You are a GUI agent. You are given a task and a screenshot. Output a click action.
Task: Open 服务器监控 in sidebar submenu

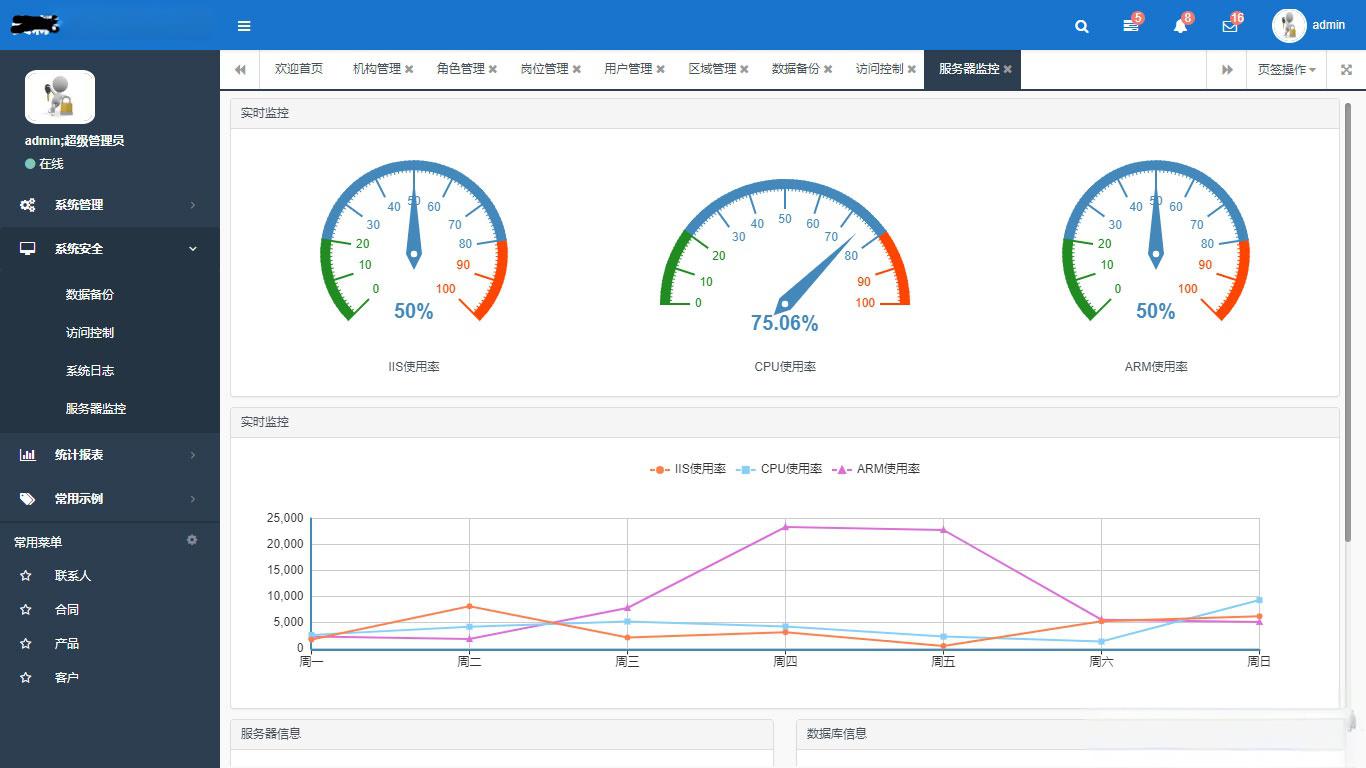tap(96, 409)
